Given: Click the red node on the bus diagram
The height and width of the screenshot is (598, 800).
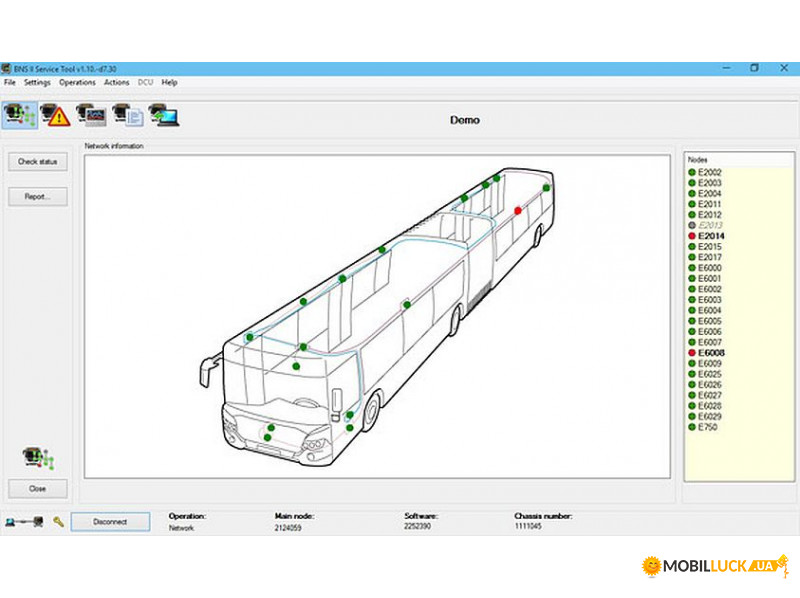Looking at the screenshot, I should pos(518,210).
